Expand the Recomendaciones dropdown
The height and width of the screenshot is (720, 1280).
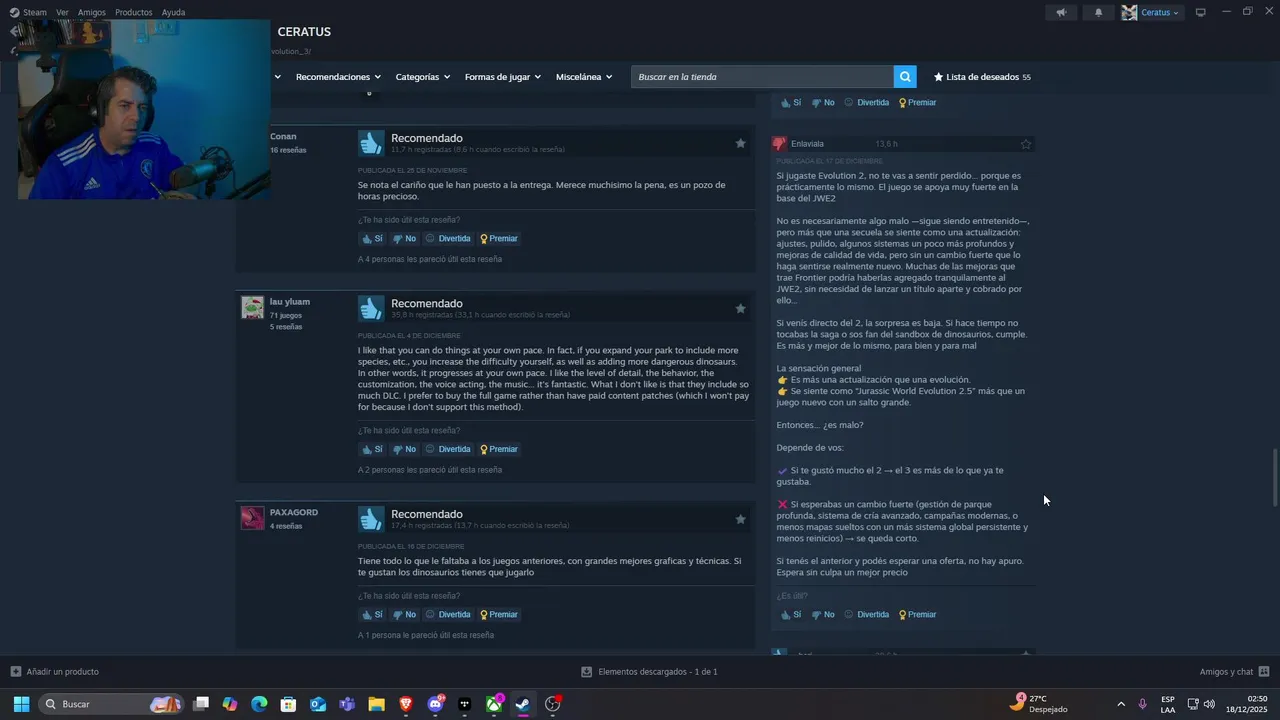point(338,77)
